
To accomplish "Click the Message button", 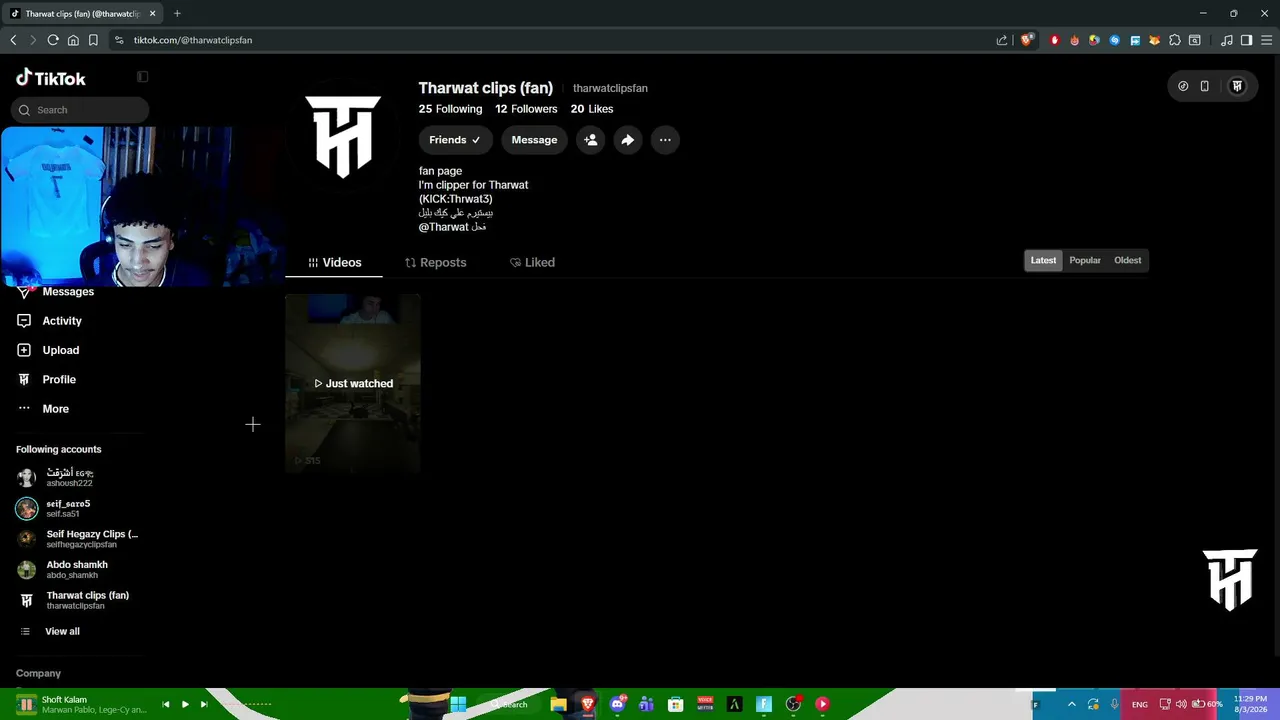I will tap(534, 140).
